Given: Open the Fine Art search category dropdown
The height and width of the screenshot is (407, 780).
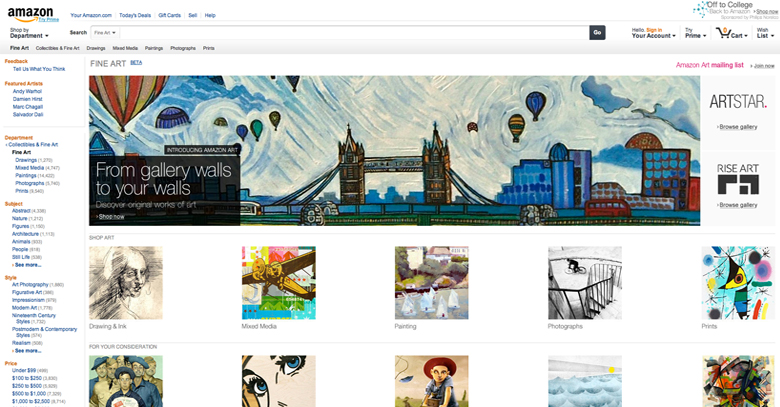Looking at the screenshot, I should 105,33.
